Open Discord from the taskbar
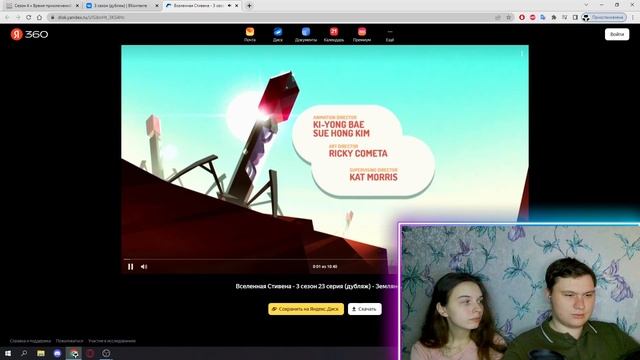Image resolution: width=640 pixels, height=360 pixels. (57, 353)
